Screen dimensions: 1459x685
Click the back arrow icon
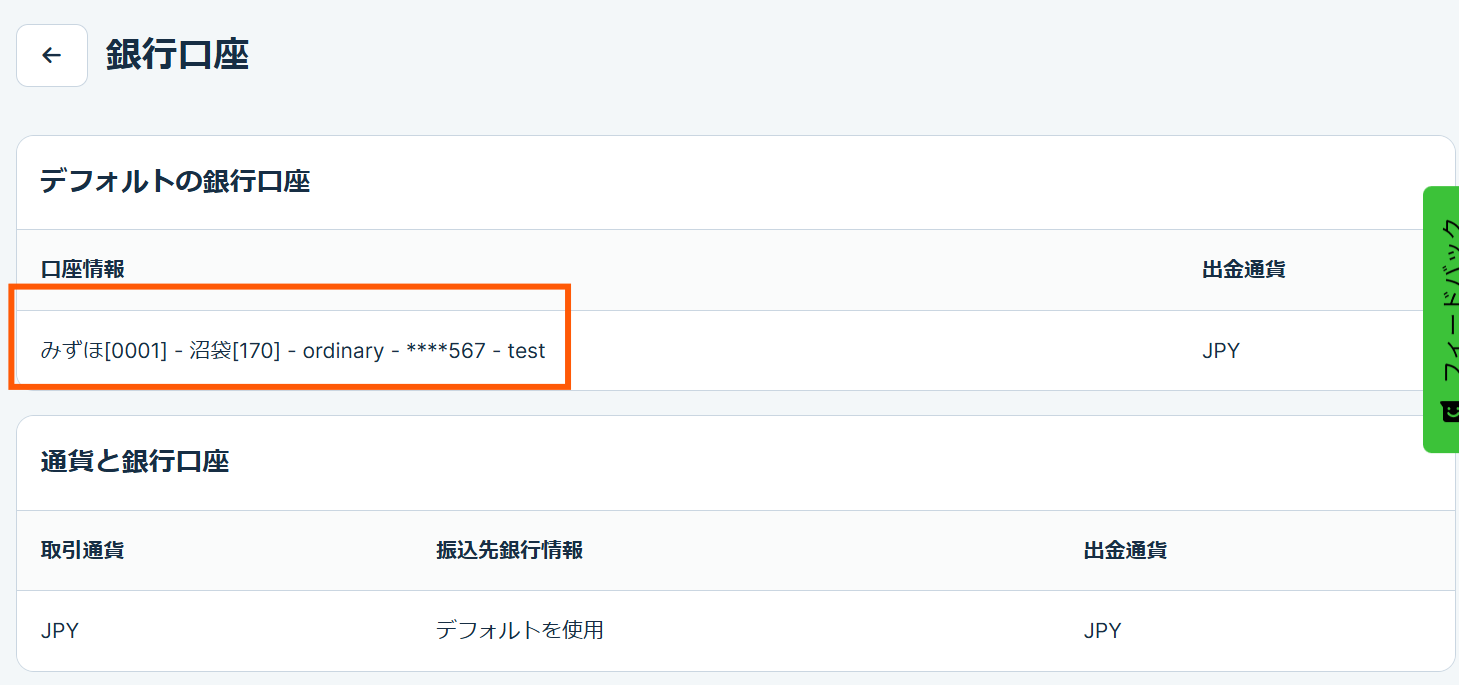click(x=52, y=56)
